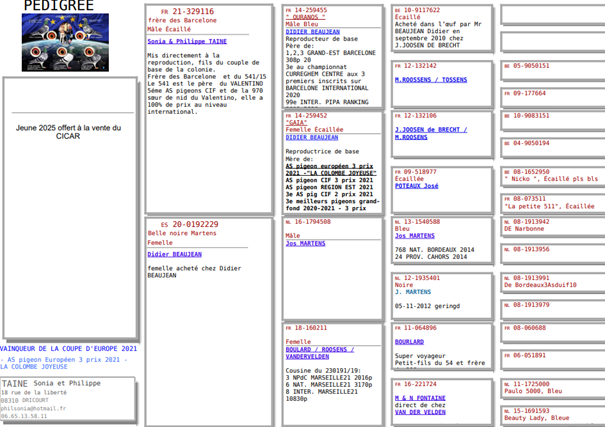Screen dimensions: 605x427
Task: Select ring number FR 12-132106
Action: (416, 116)
